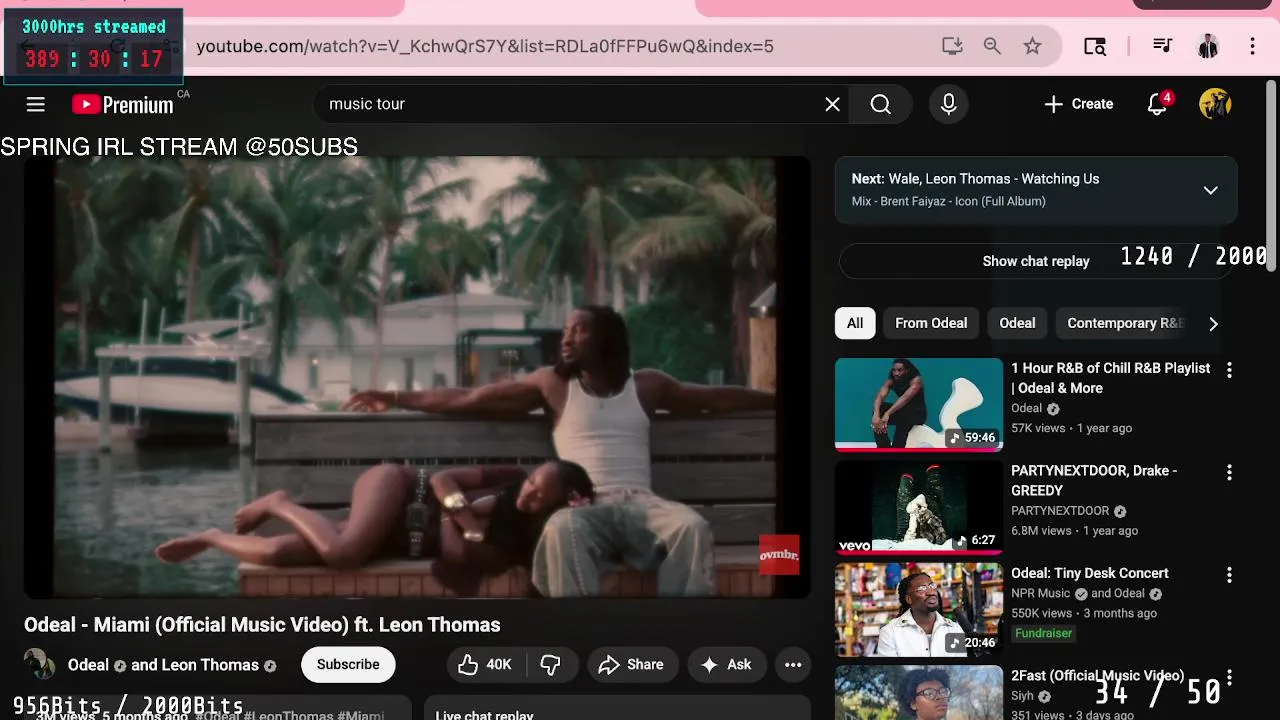Expand the Next playlist panel chevron
Image resolution: width=1280 pixels, height=720 pixels.
[x=1210, y=190]
